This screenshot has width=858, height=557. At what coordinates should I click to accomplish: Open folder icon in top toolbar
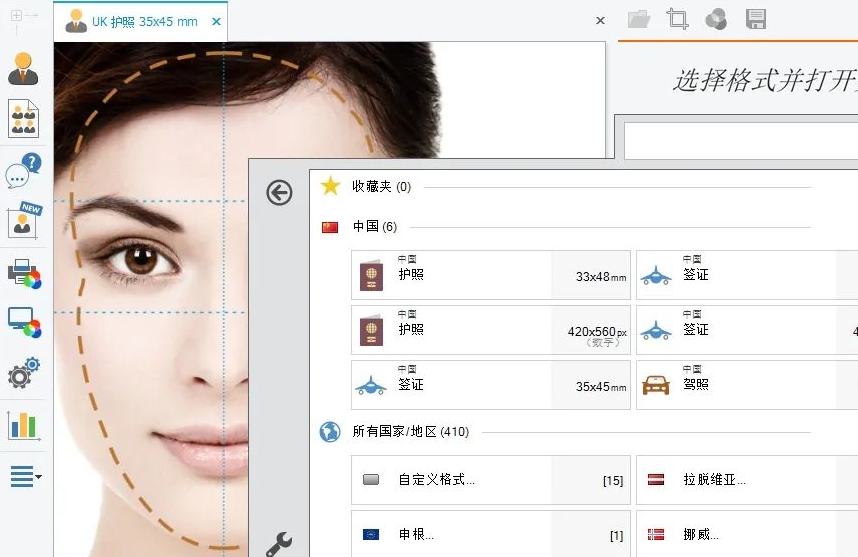[639, 20]
